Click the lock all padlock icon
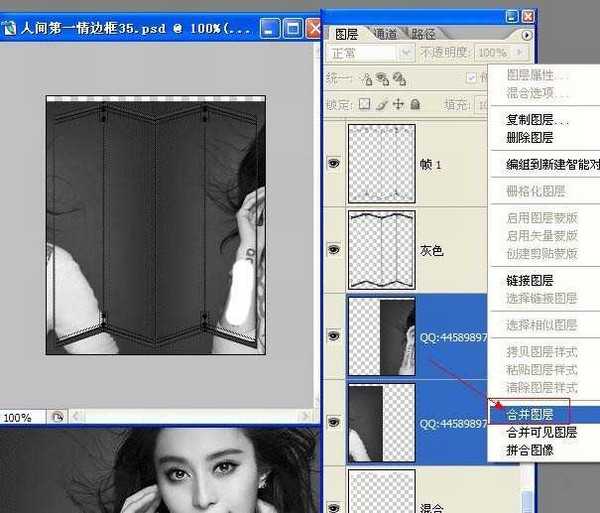 click(415, 104)
